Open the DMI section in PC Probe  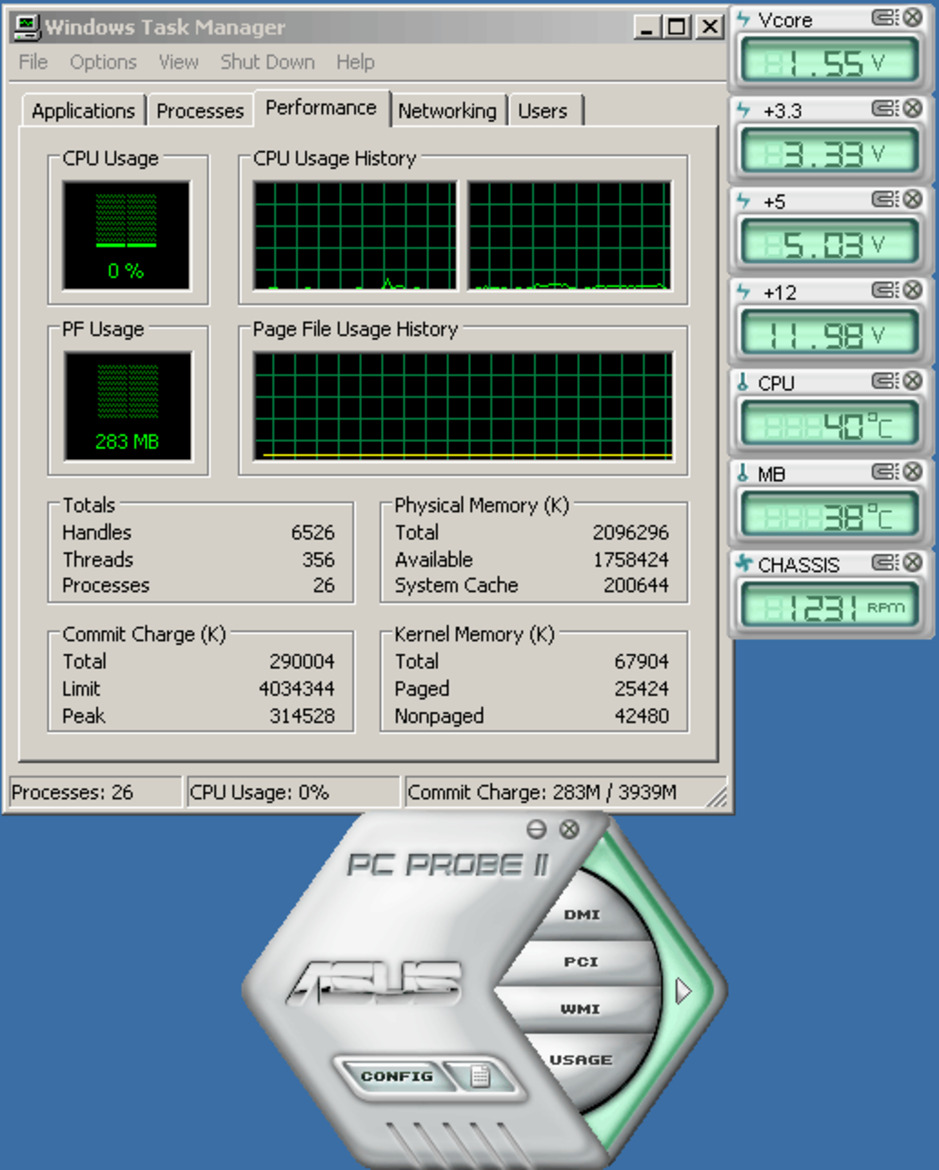click(x=581, y=915)
